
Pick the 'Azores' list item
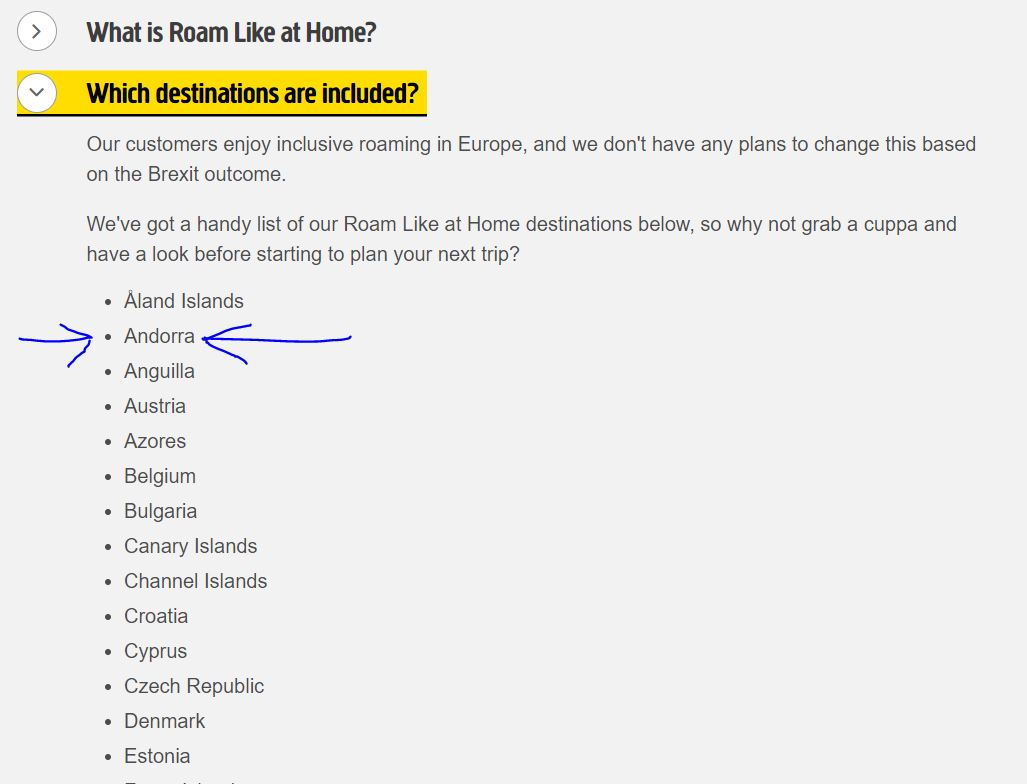pos(155,441)
